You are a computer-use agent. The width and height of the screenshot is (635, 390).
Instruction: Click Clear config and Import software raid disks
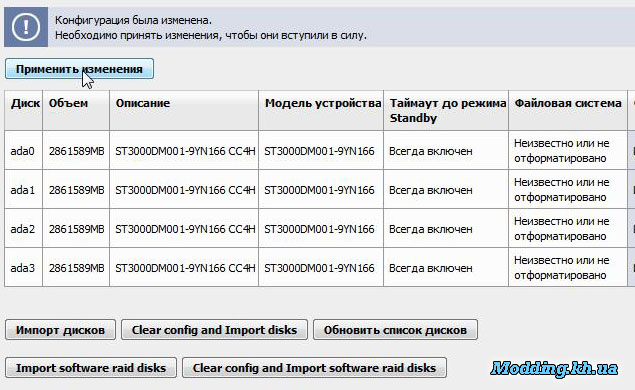click(x=314, y=368)
